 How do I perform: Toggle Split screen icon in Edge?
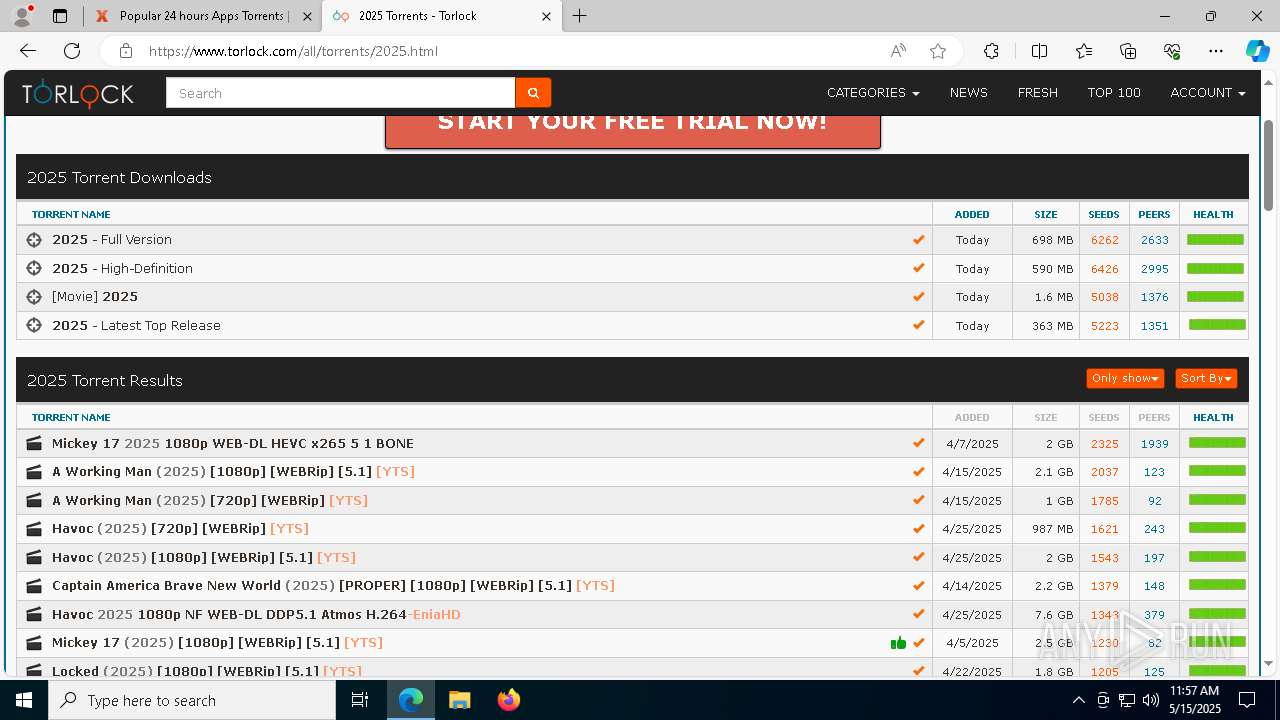[x=1039, y=51]
